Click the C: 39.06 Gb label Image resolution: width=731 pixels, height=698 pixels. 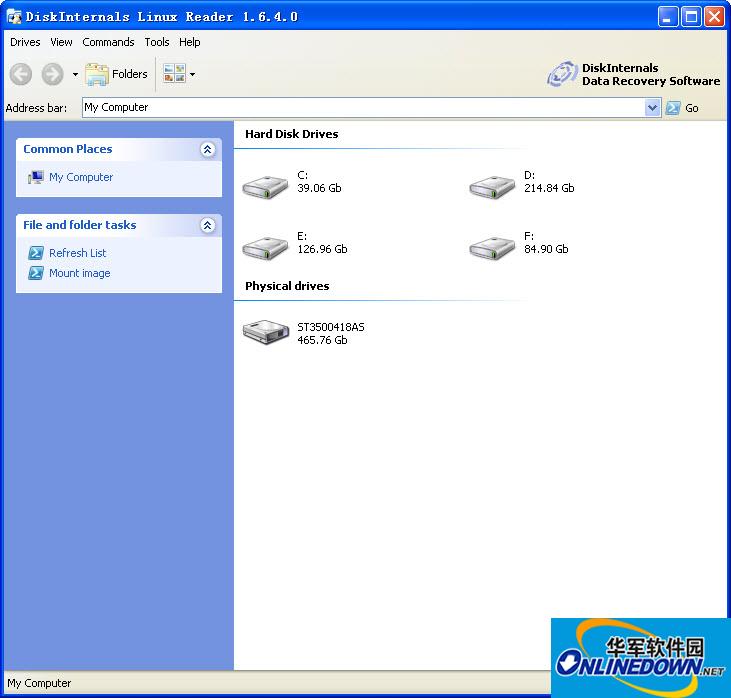[319, 182]
